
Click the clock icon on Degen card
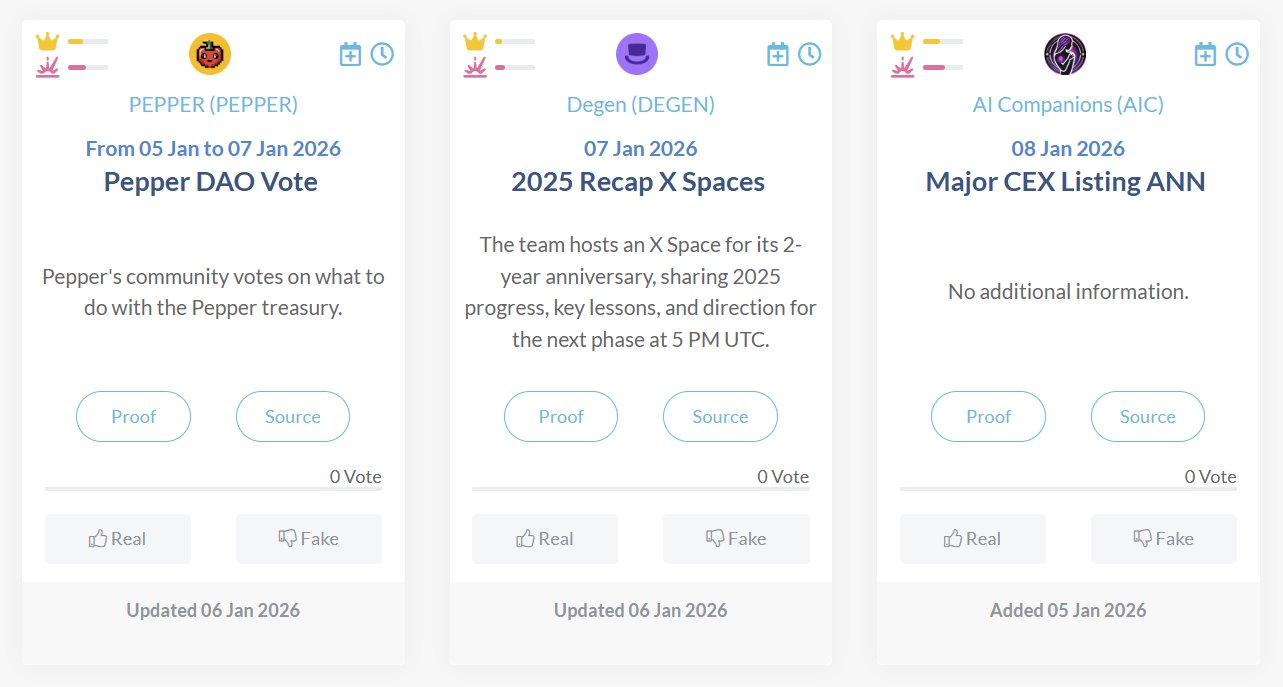coord(809,54)
